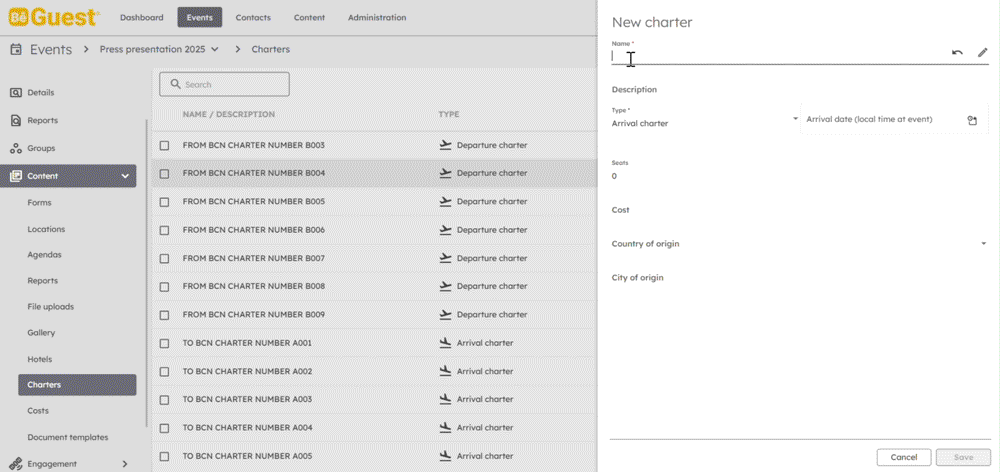The width and height of the screenshot is (1000, 472).
Task: Click the charter Search box
Action: coord(224,84)
